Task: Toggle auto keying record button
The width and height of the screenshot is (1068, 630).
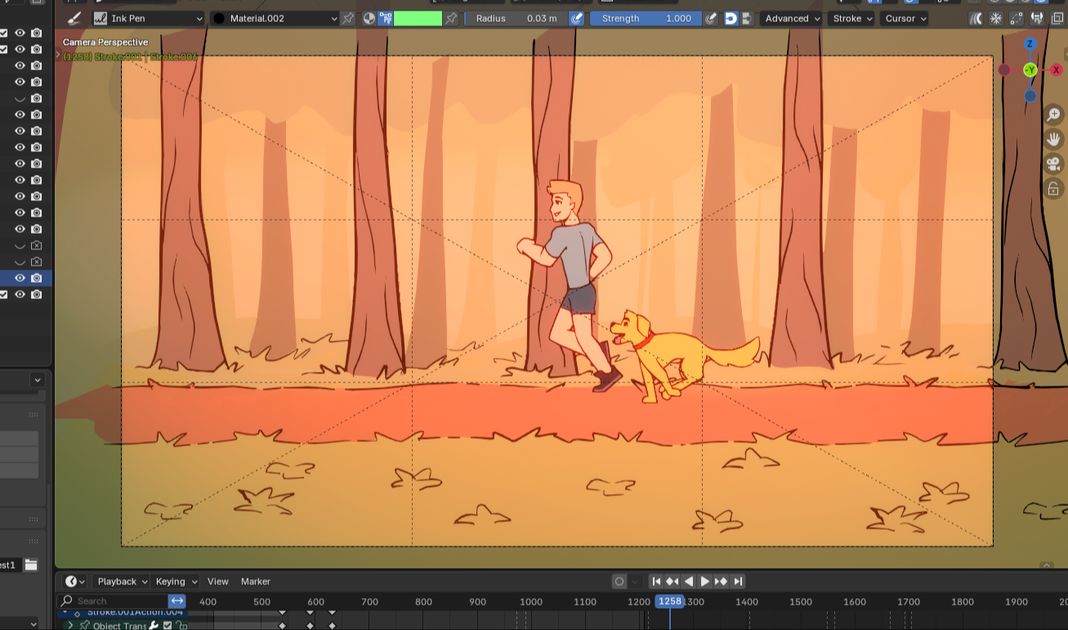Action: click(619, 581)
